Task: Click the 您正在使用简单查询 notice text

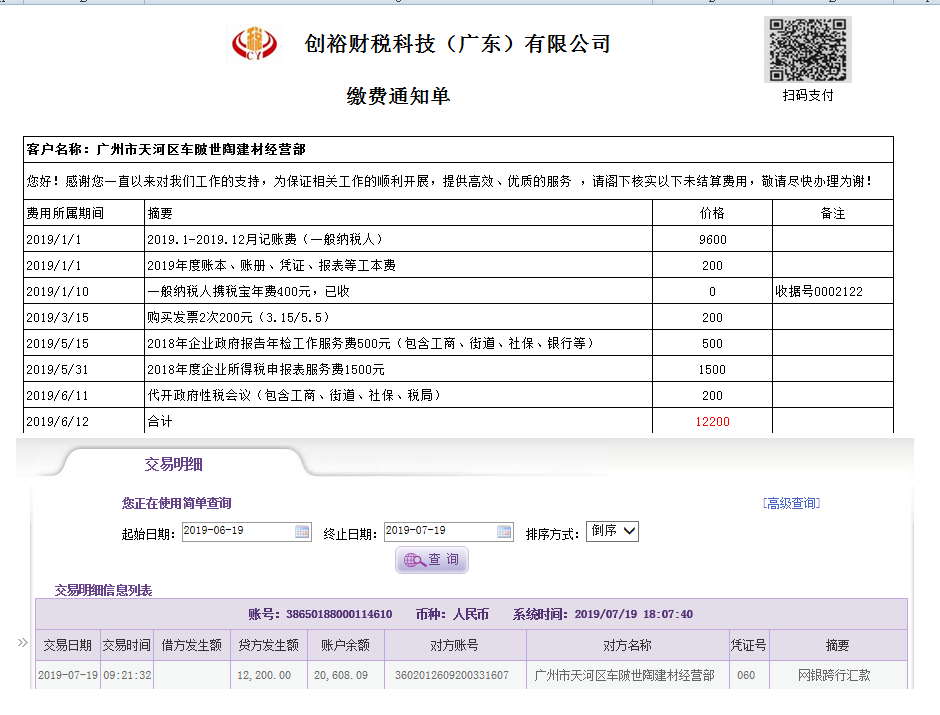Action: tap(176, 503)
